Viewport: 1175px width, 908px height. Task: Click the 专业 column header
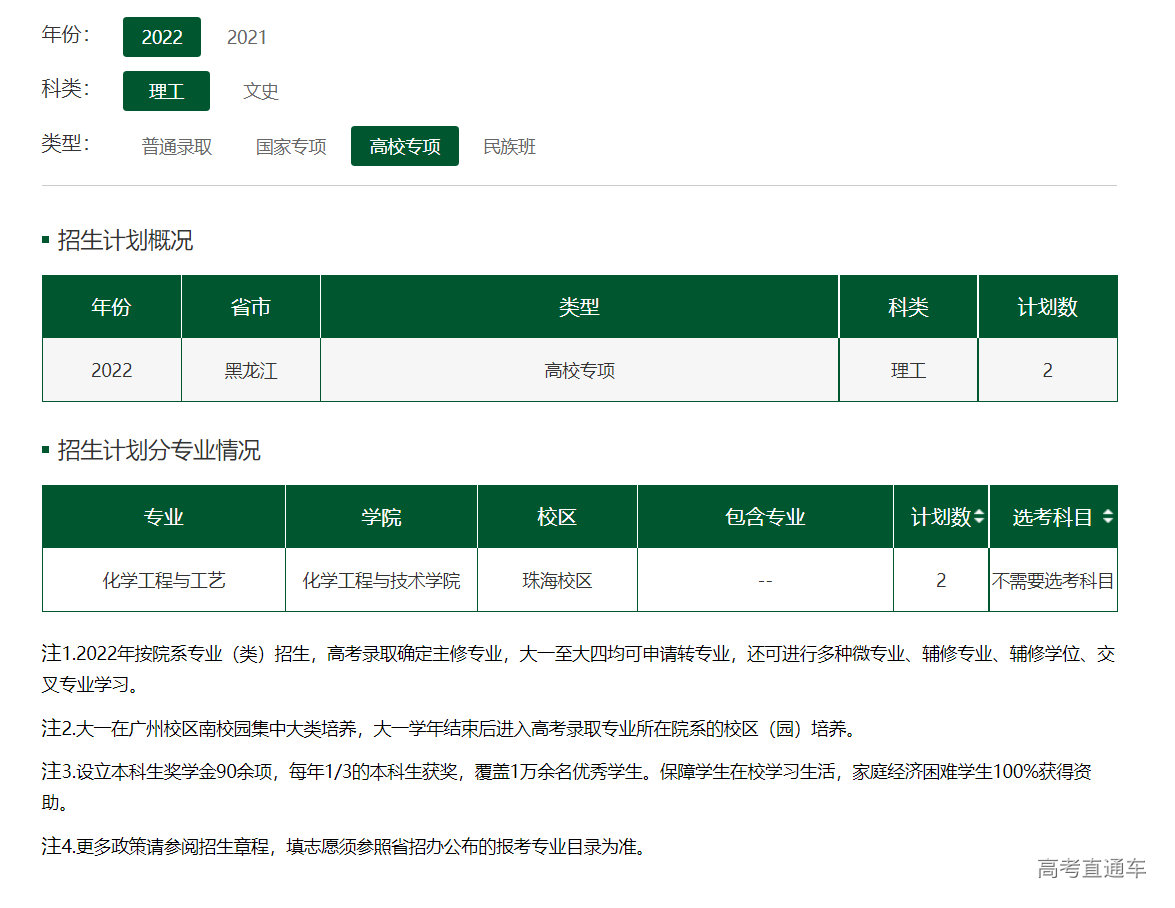pos(164,517)
